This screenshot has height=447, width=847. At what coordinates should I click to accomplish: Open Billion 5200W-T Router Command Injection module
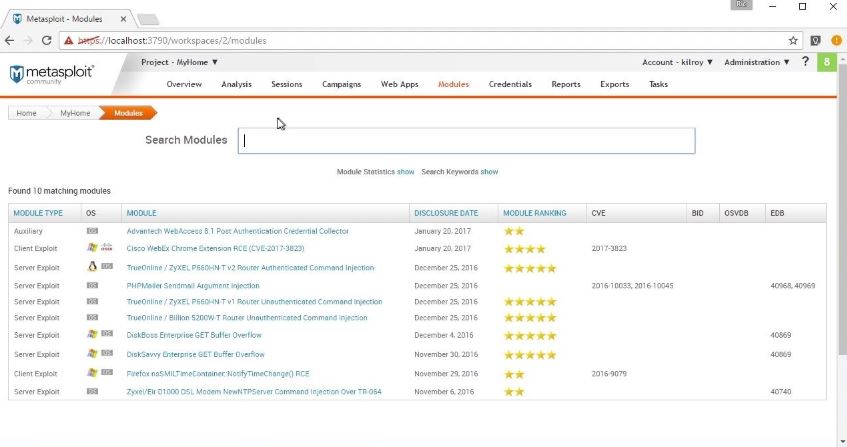247,318
